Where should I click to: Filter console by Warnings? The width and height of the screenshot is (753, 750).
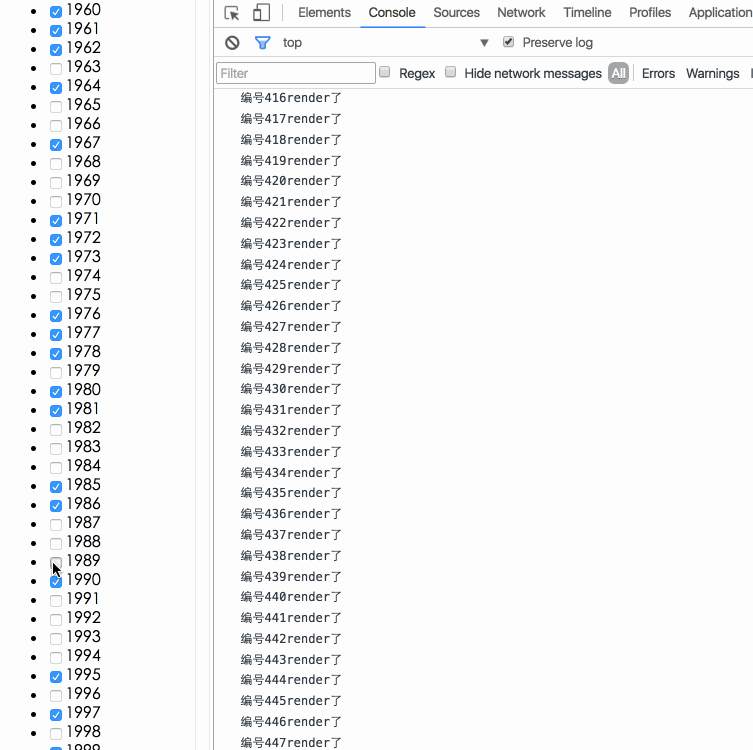[712, 73]
